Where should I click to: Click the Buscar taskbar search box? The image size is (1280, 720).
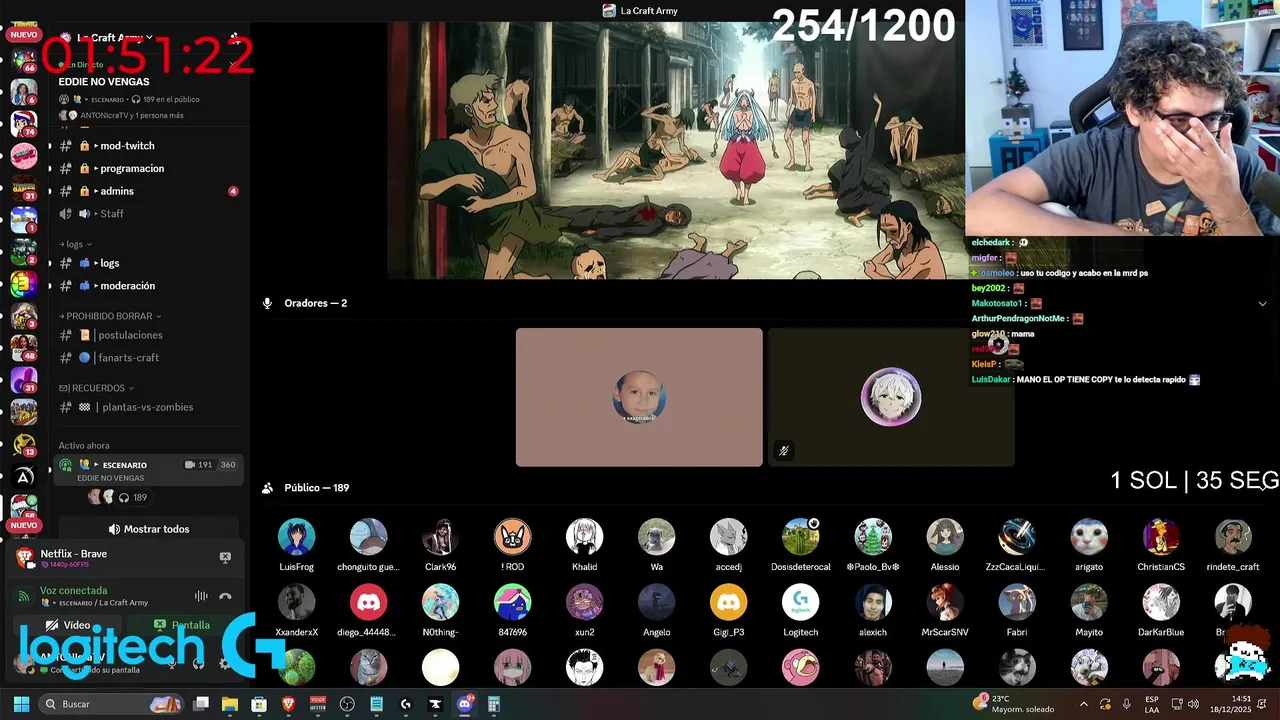tap(112, 704)
